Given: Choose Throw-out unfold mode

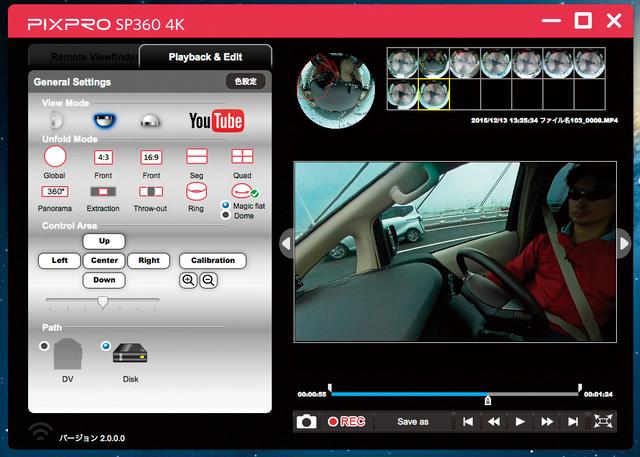Looking at the screenshot, I should click(x=151, y=191).
